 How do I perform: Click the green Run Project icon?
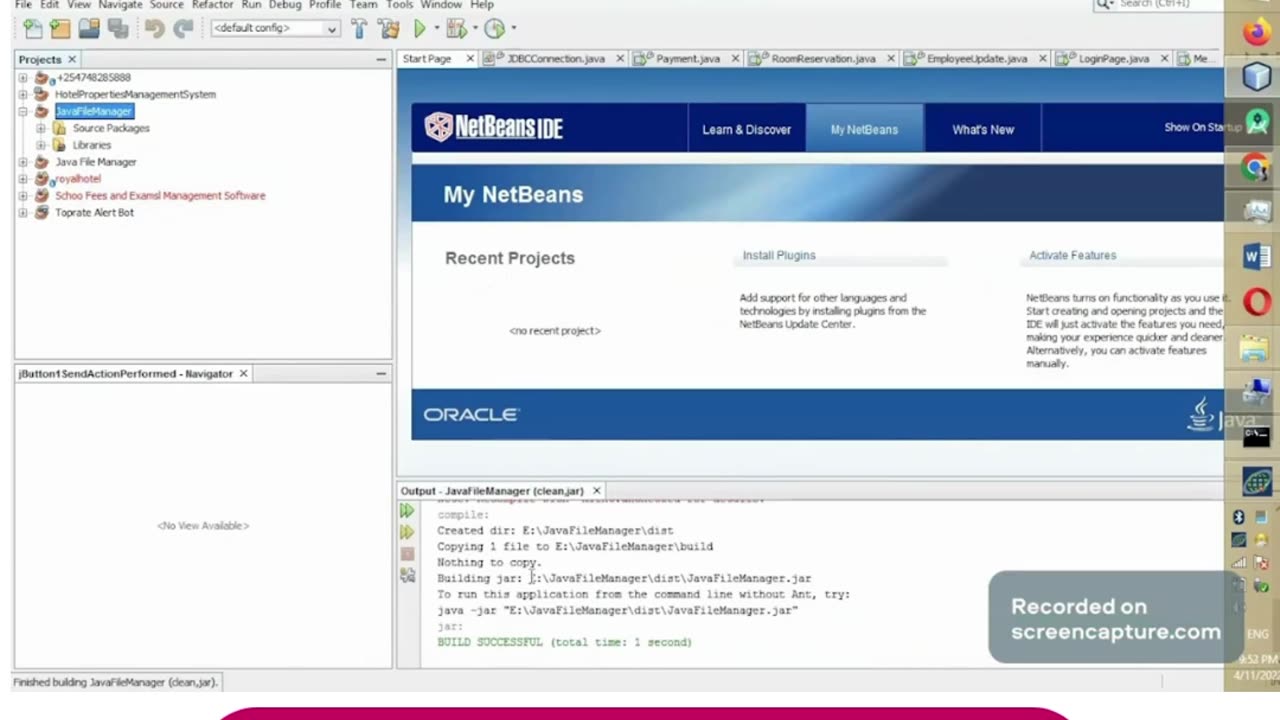click(x=420, y=29)
